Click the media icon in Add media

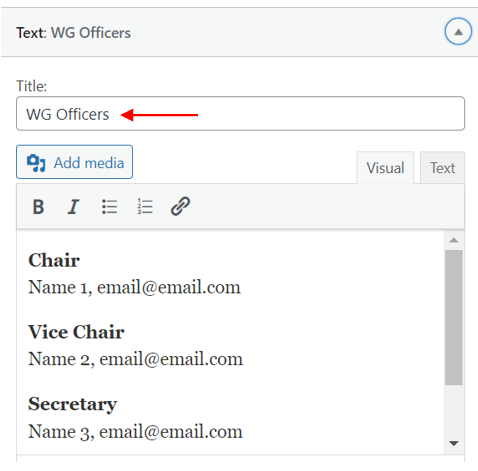click(36, 163)
